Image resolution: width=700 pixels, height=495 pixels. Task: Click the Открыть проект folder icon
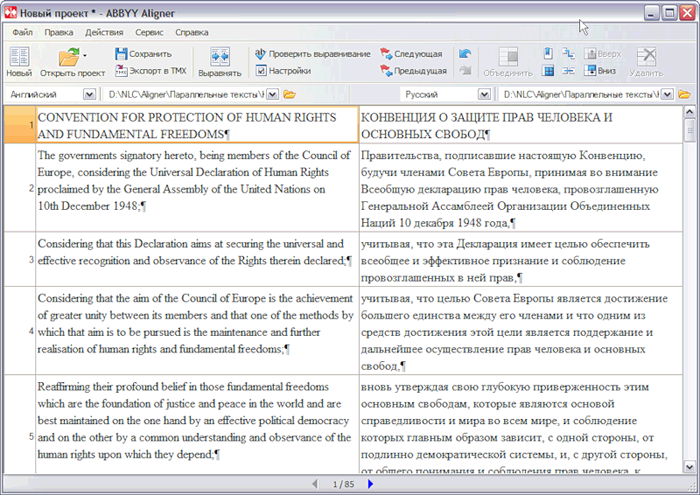coord(68,58)
